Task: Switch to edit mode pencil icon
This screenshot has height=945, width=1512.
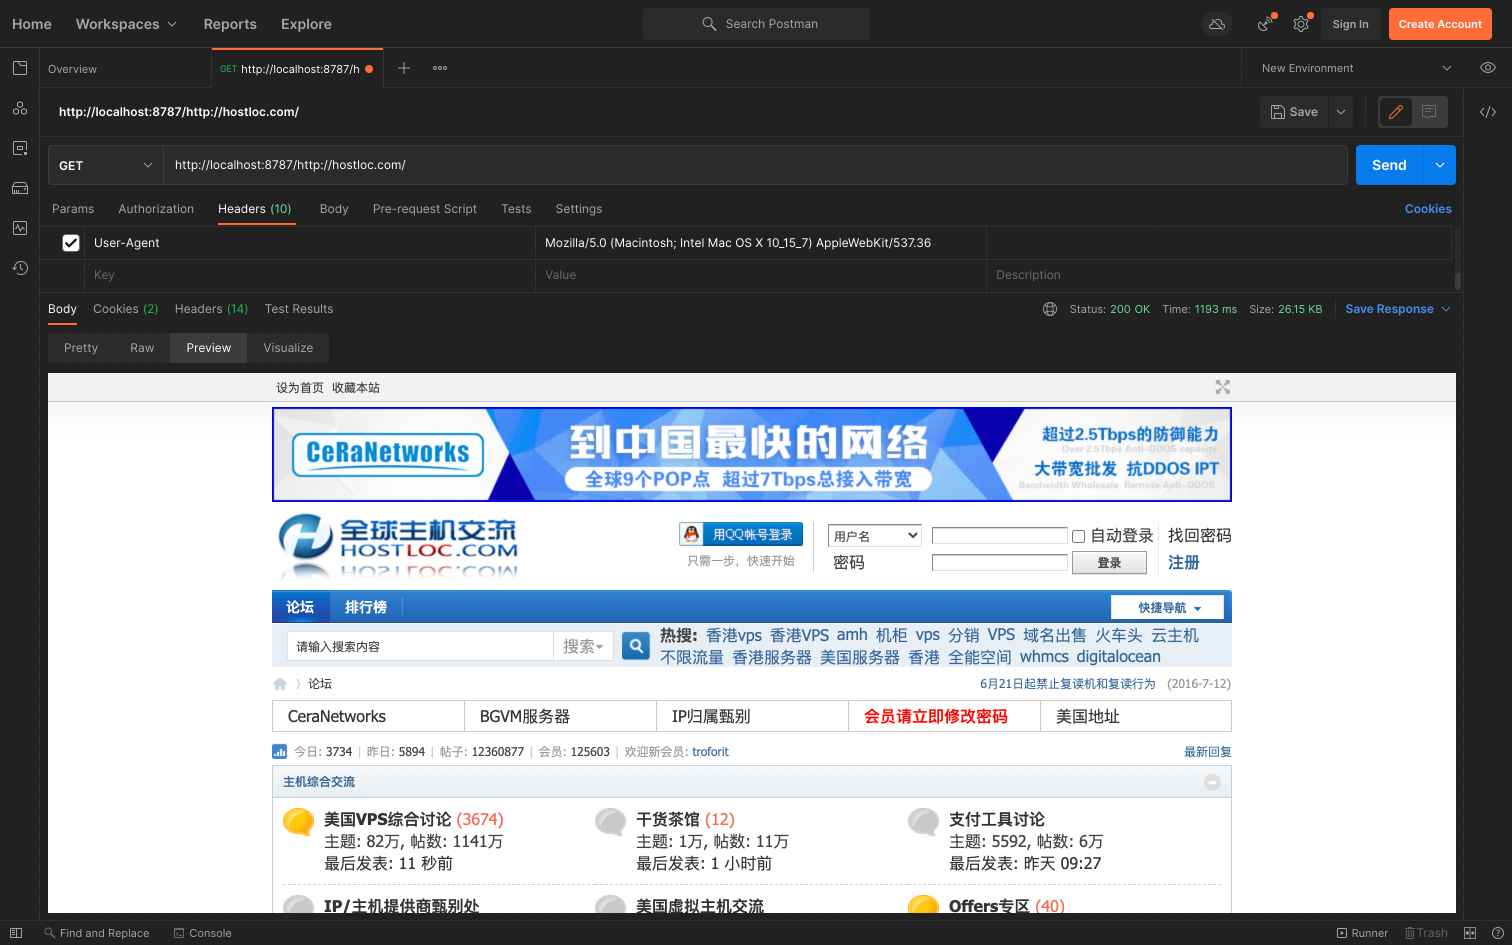Action: [x=1396, y=112]
